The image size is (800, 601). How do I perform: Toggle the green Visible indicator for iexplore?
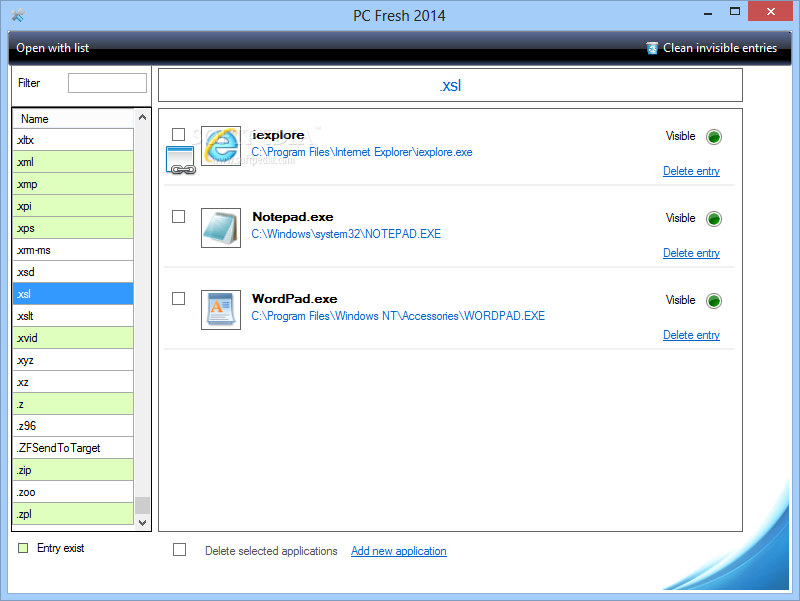point(714,137)
